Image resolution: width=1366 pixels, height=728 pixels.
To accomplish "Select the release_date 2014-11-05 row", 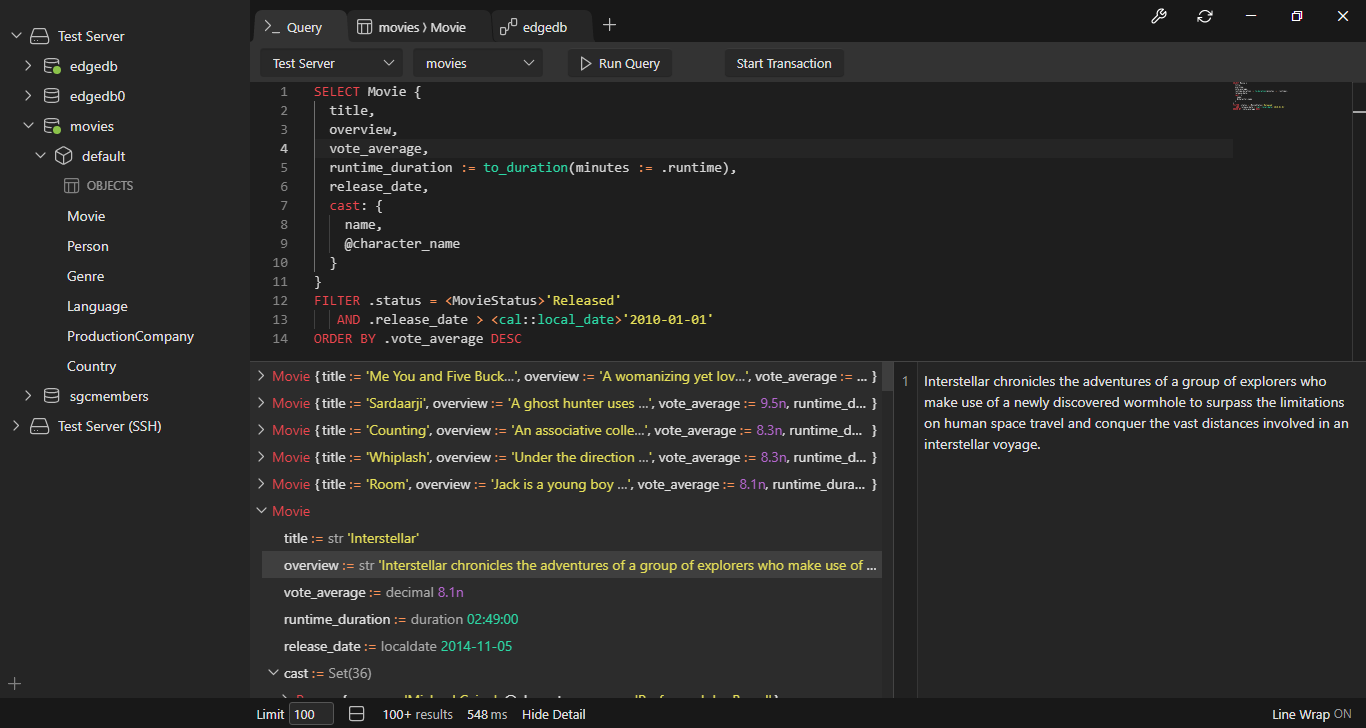I will pyautogui.click(x=572, y=646).
